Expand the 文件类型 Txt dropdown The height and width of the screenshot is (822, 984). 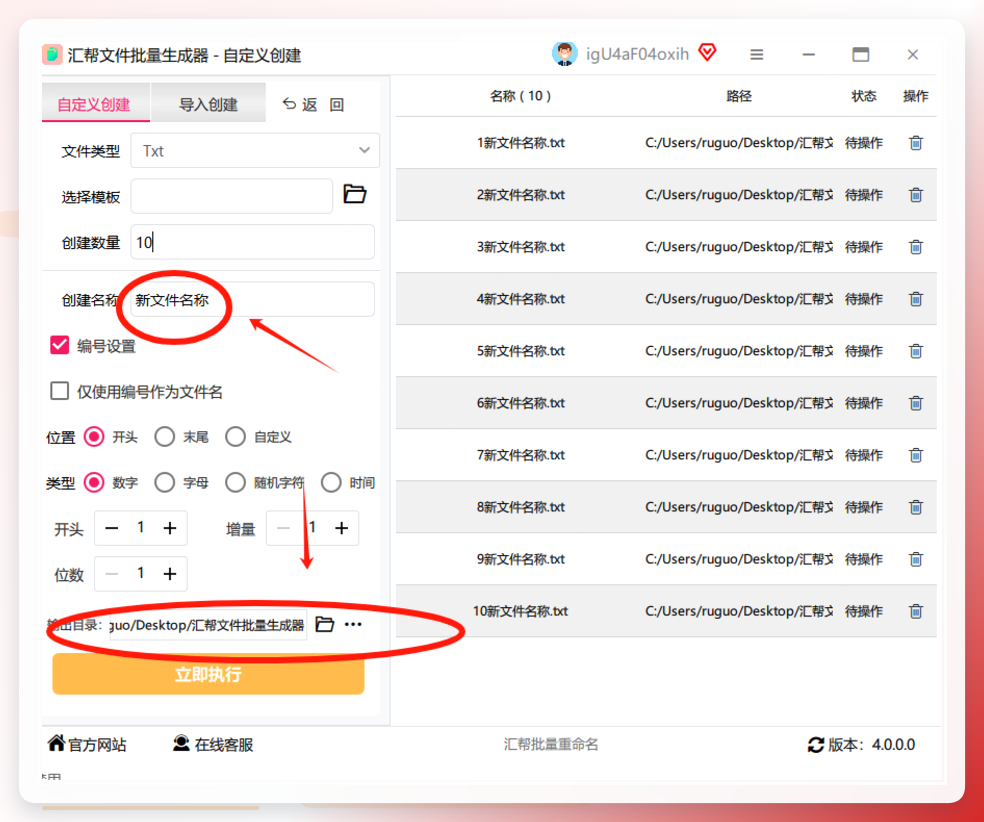pos(255,151)
